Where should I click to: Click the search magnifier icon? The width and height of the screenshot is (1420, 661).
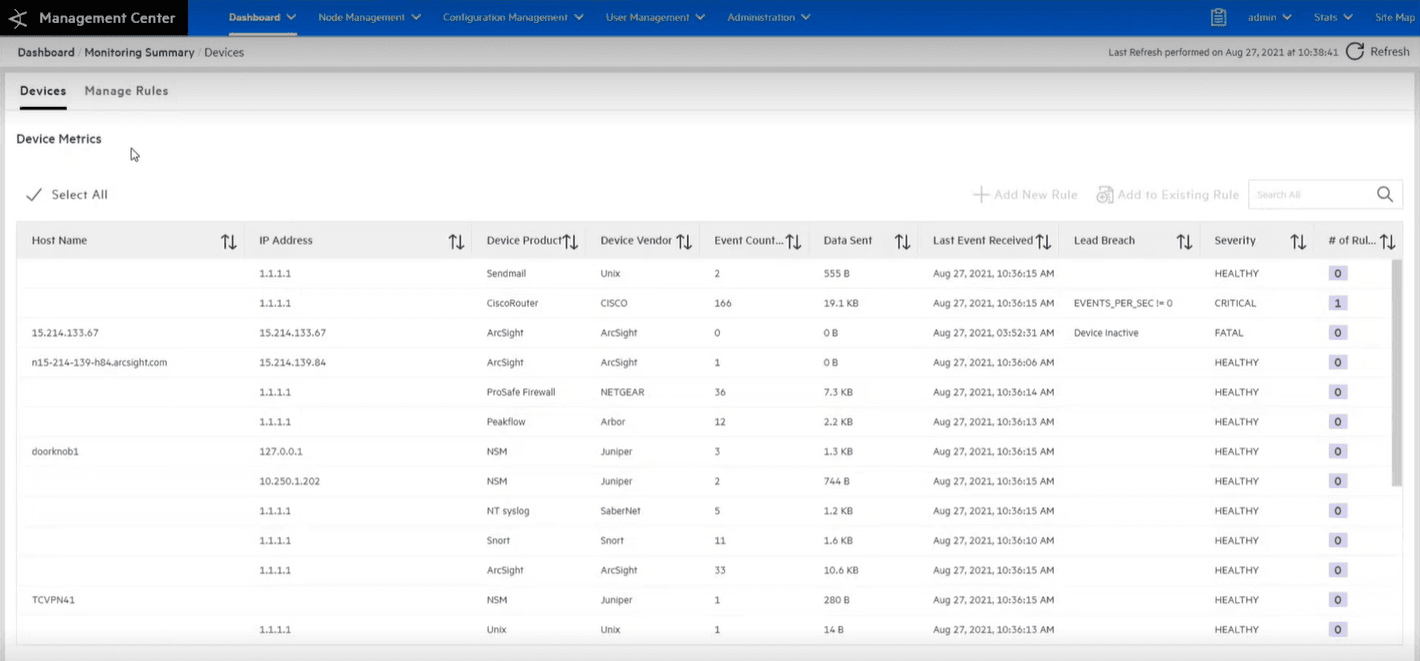tap(1384, 195)
